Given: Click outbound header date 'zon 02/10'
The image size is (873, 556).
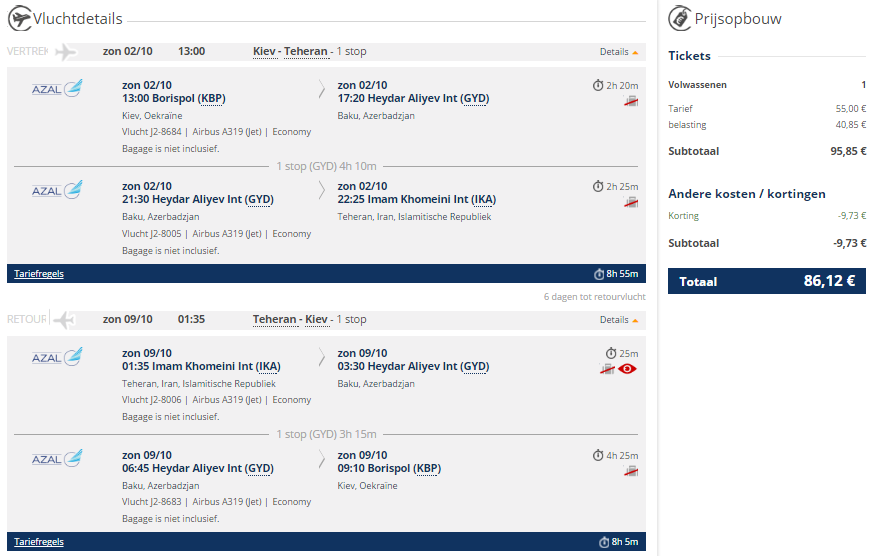Looking at the screenshot, I should click(127, 51).
